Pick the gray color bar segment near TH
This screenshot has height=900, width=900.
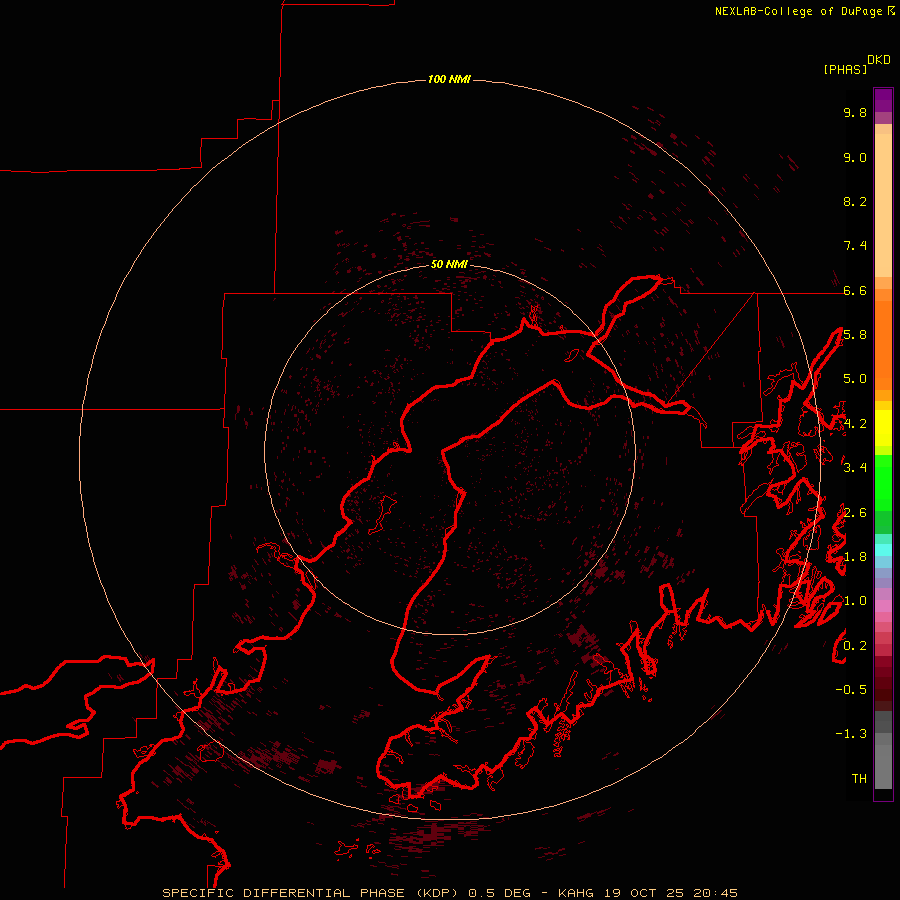click(x=883, y=767)
